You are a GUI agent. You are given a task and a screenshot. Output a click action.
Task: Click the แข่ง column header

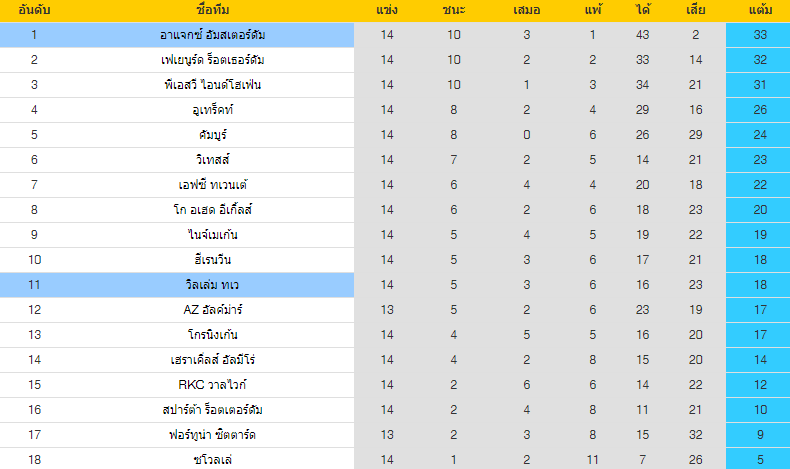[x=387, y=10]
